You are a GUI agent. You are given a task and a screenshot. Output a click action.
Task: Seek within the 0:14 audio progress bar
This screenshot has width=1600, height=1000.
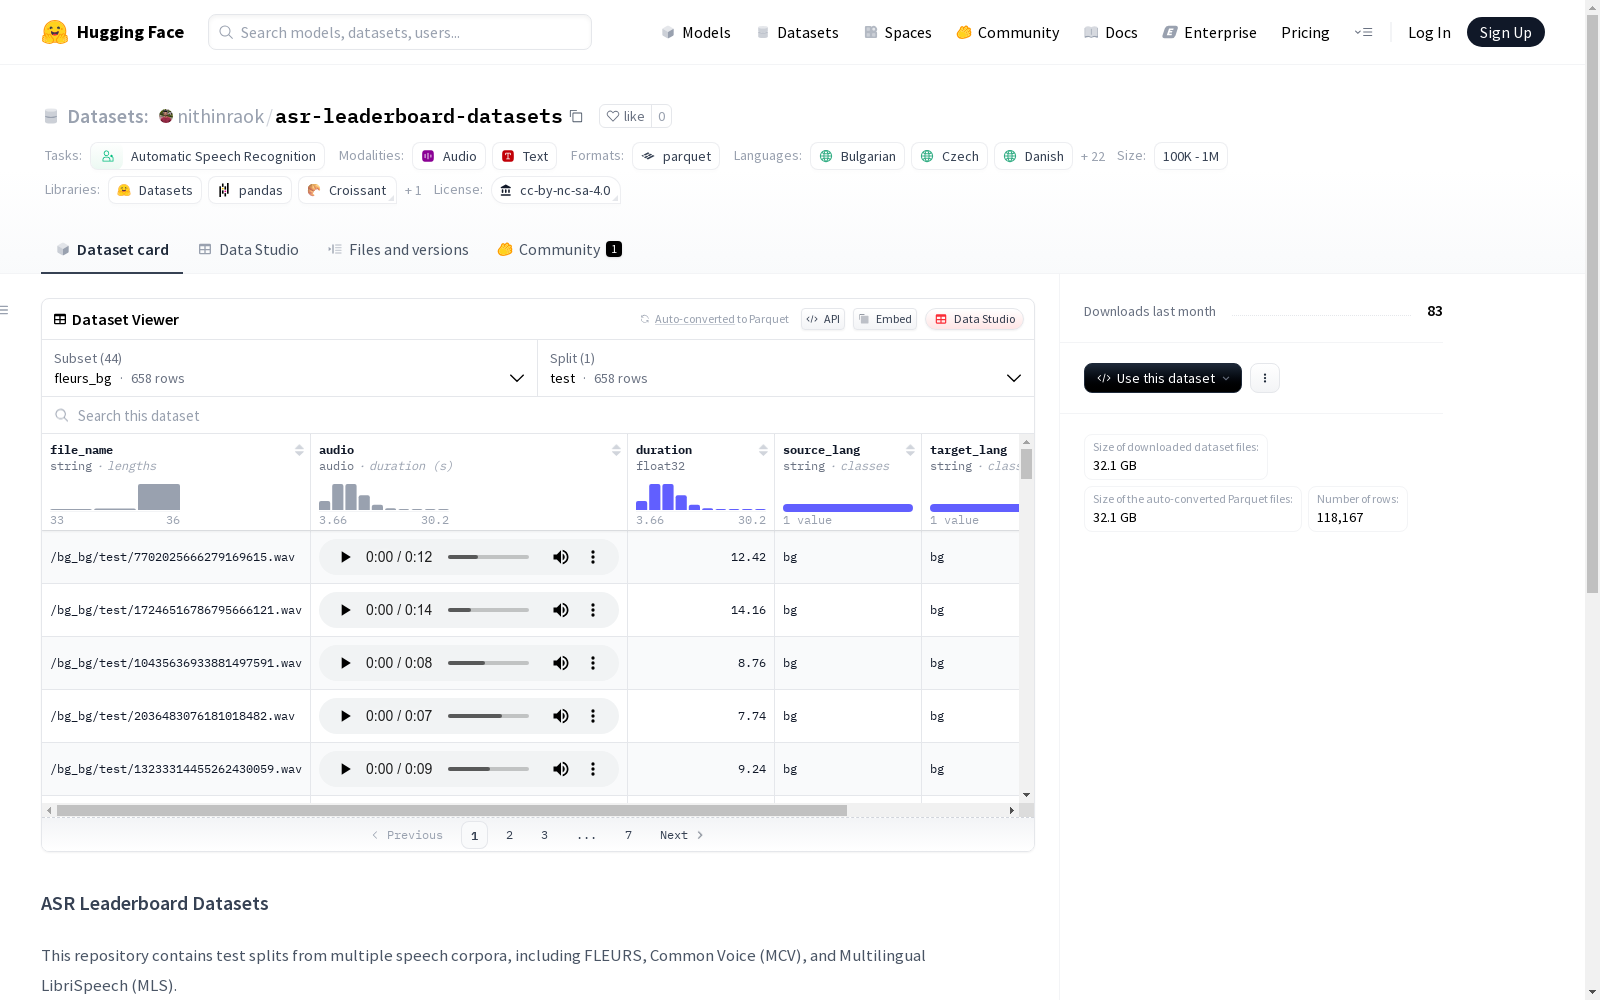pos(488,610)
